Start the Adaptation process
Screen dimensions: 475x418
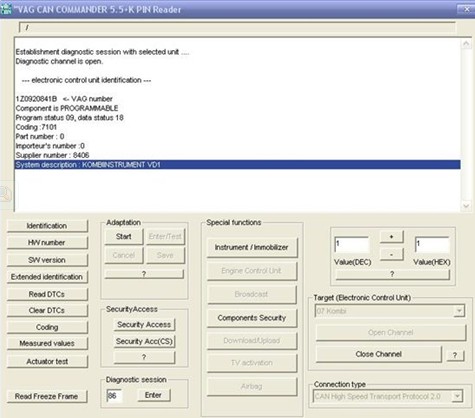124,236
